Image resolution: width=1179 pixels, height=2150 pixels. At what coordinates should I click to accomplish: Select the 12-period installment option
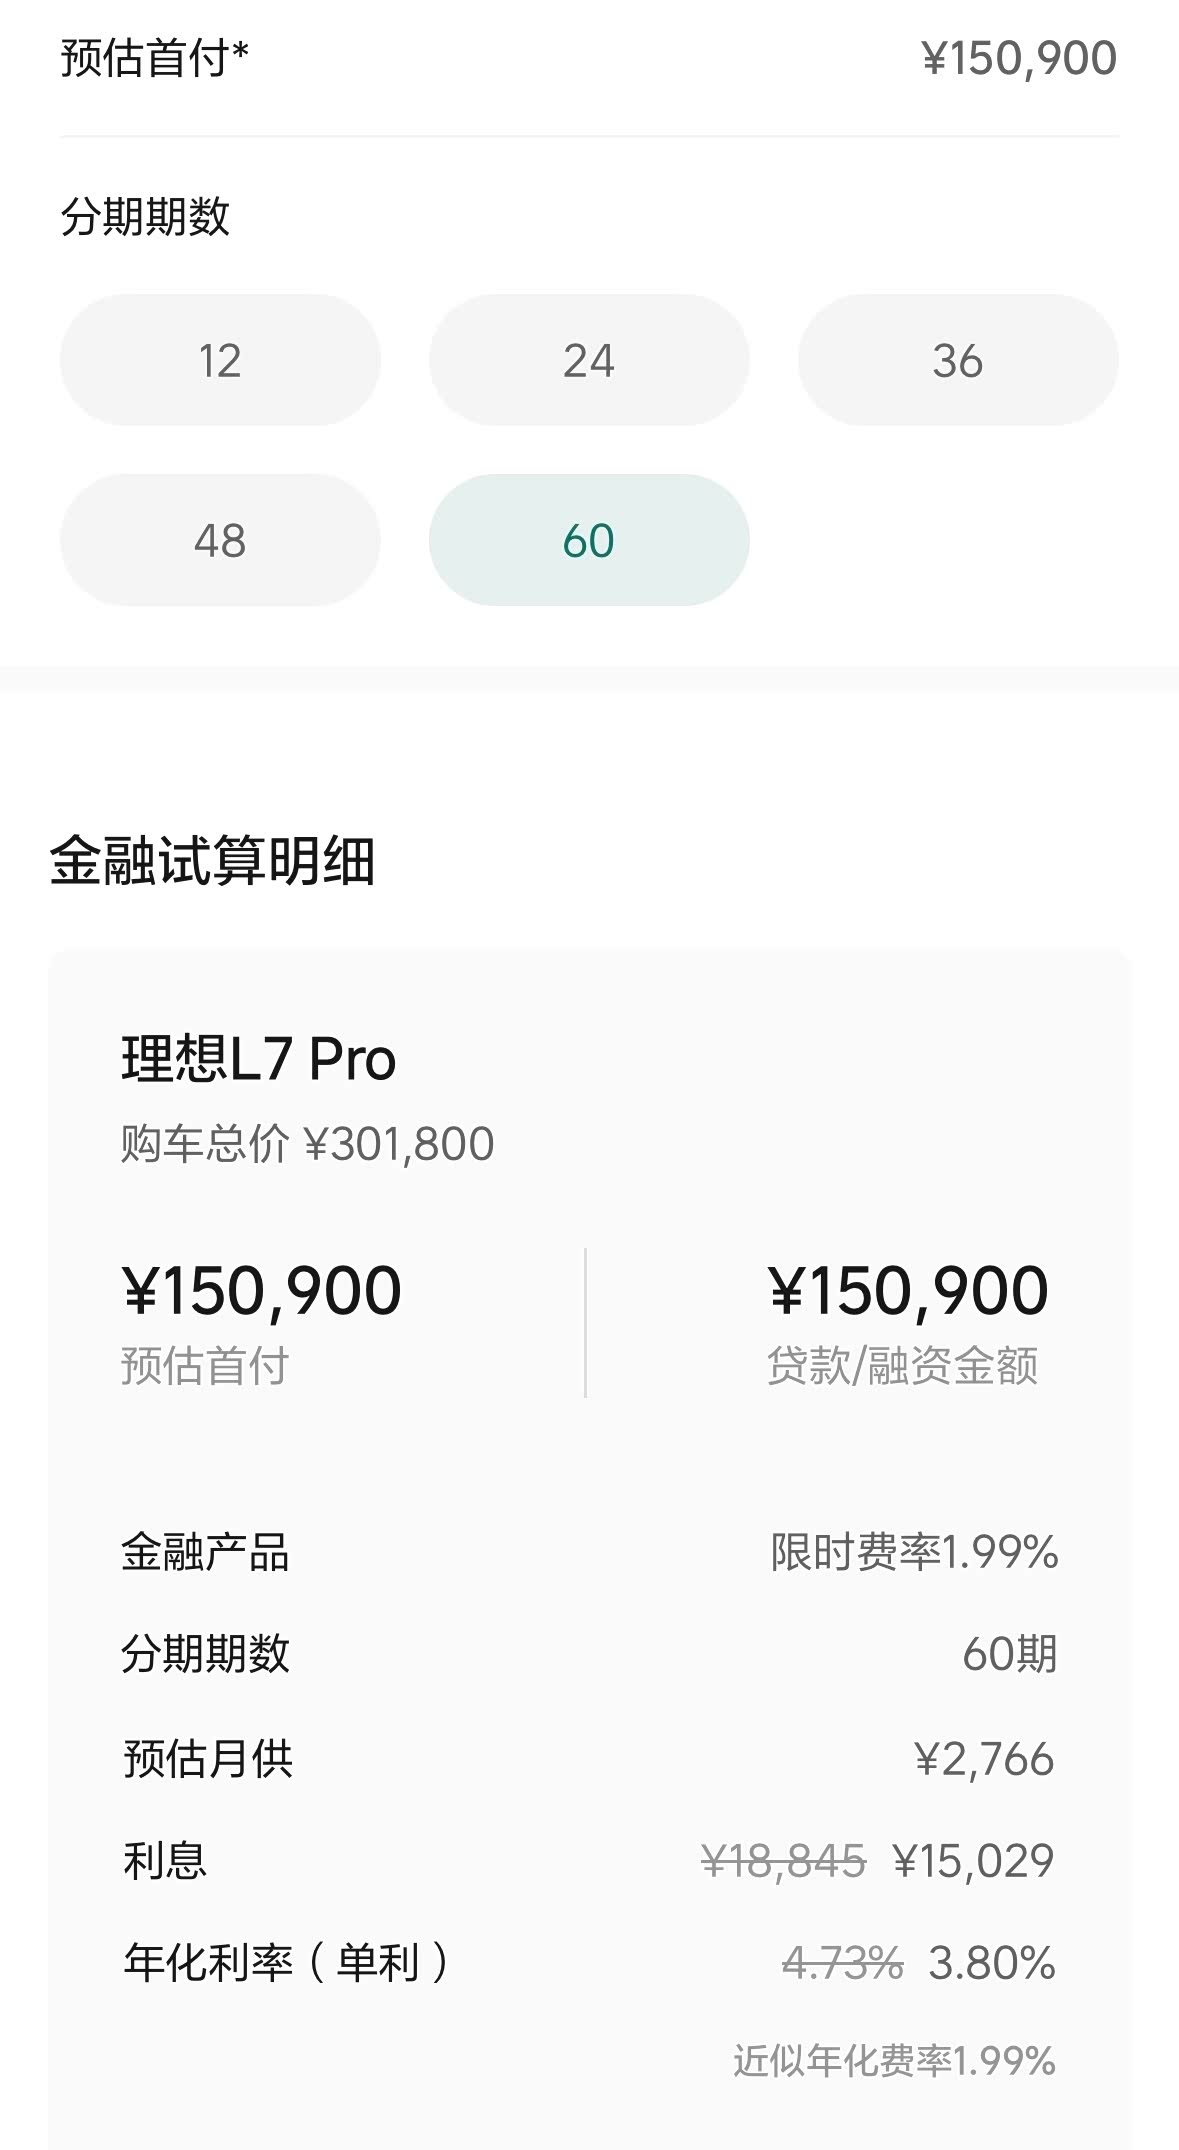pos(220,360)
